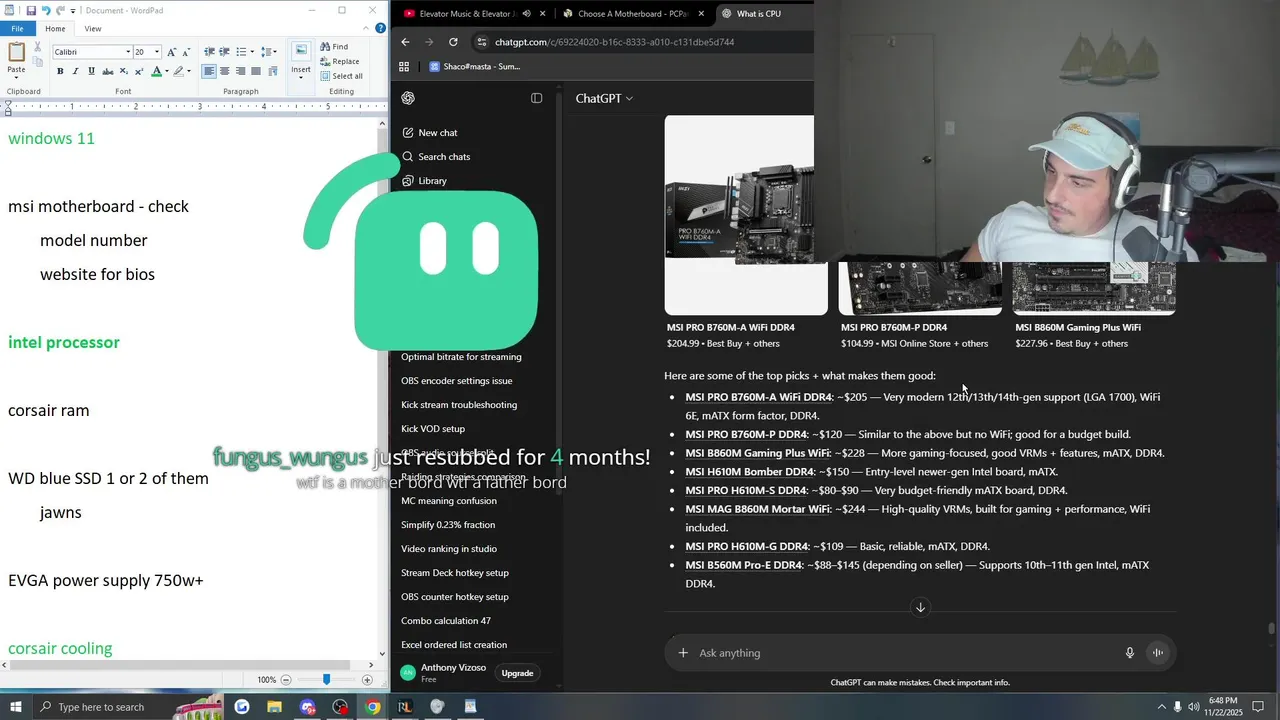
Task: Collapse the ChatGPT sidebar
Action: pyautogui.click(x=537, y=98)
